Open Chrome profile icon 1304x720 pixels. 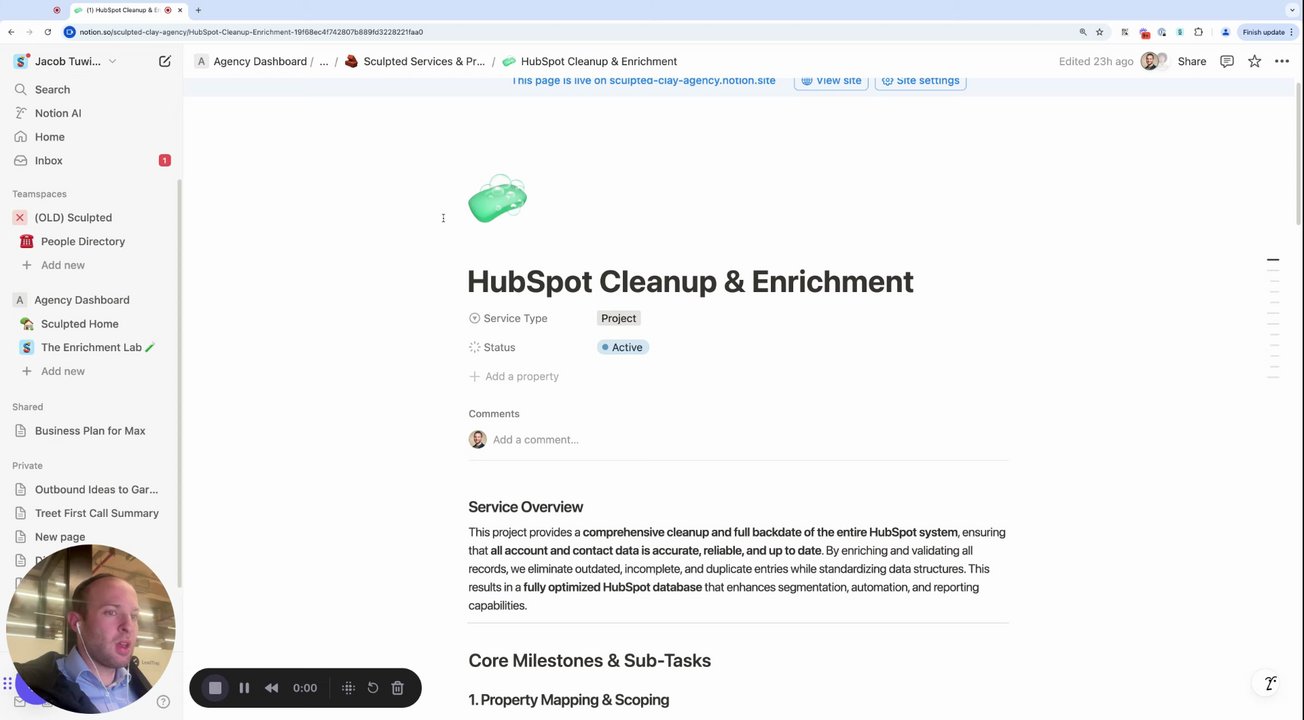pos(1226,32)
